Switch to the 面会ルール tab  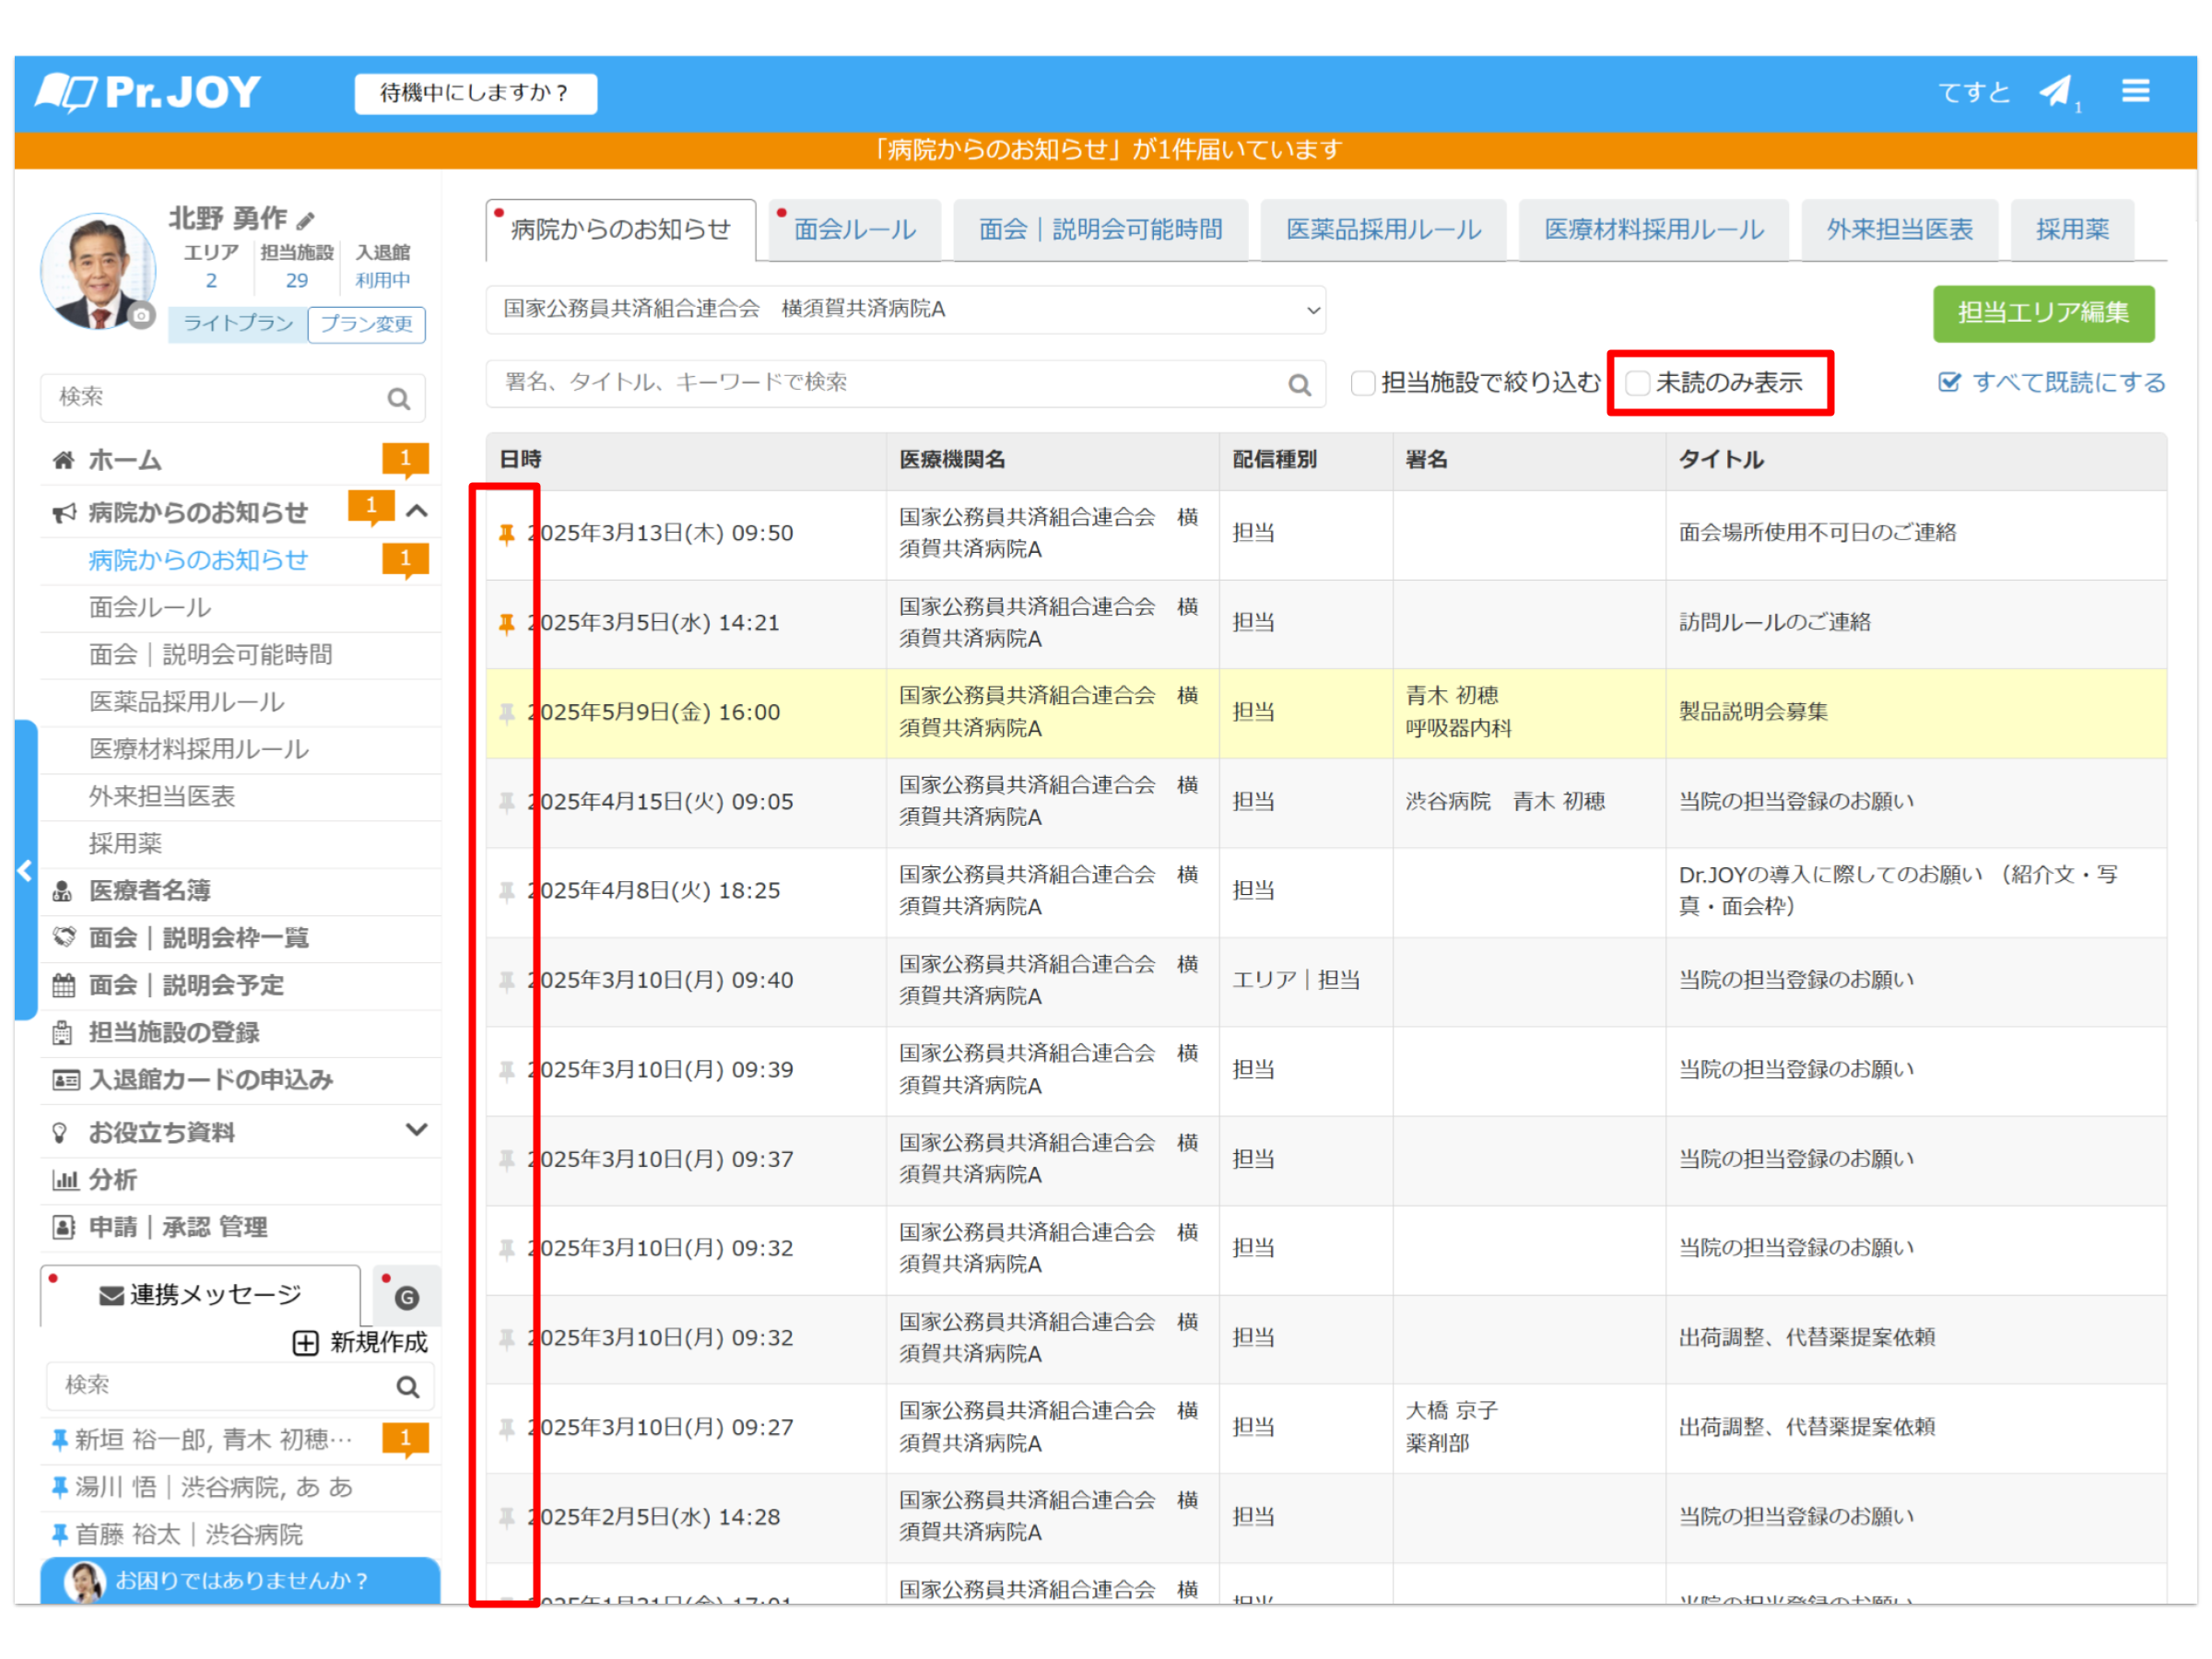point(855,230)
